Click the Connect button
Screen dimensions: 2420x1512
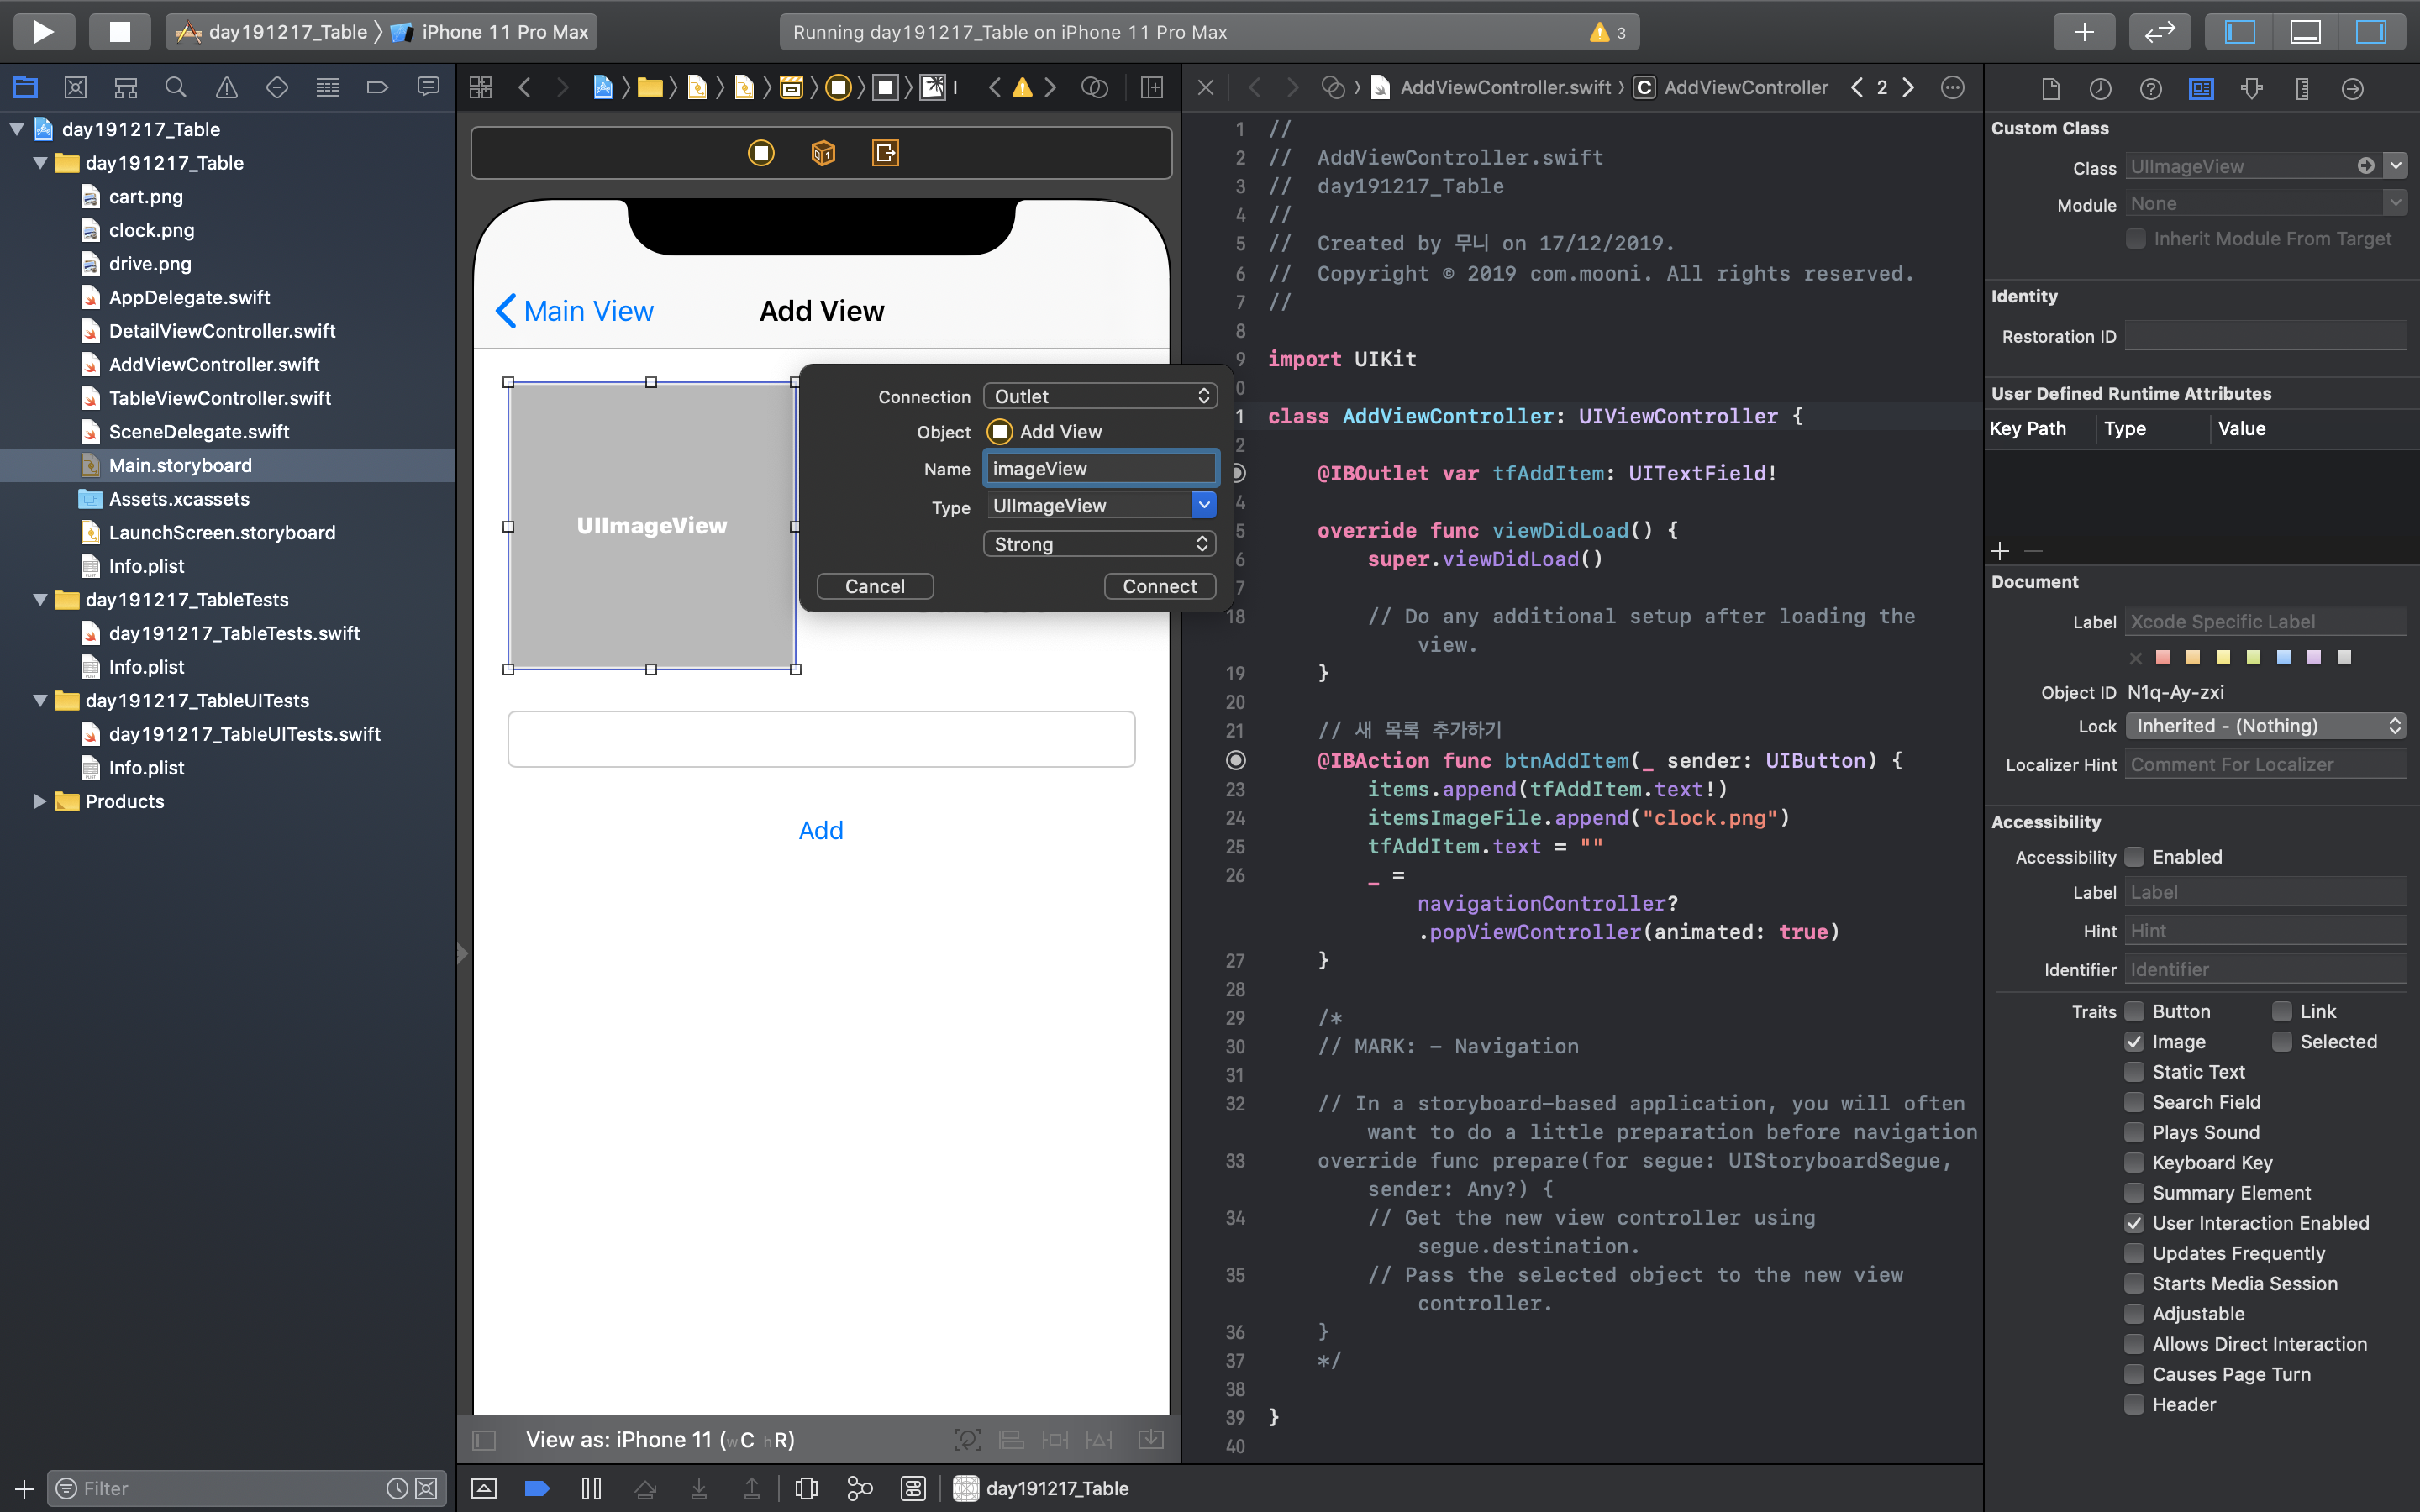pos(1159,586)
